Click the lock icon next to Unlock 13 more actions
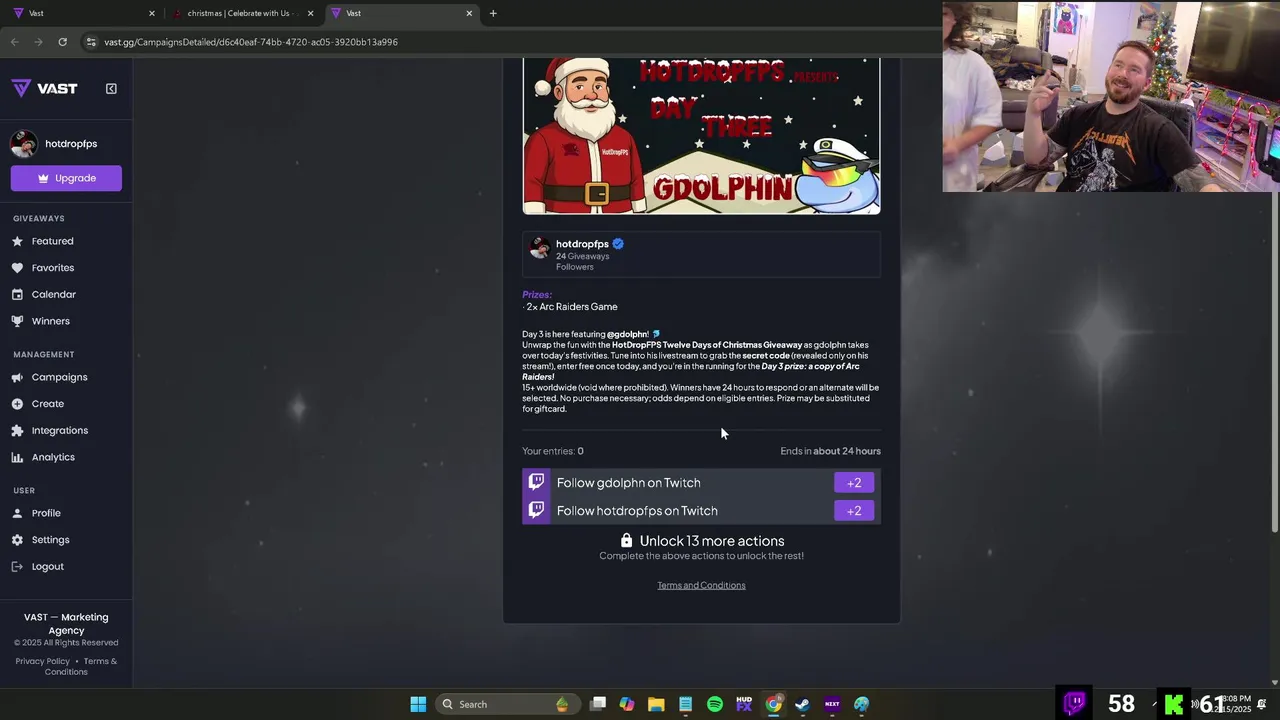This screenshot has width=1280, height=720. tap(626, 540)
